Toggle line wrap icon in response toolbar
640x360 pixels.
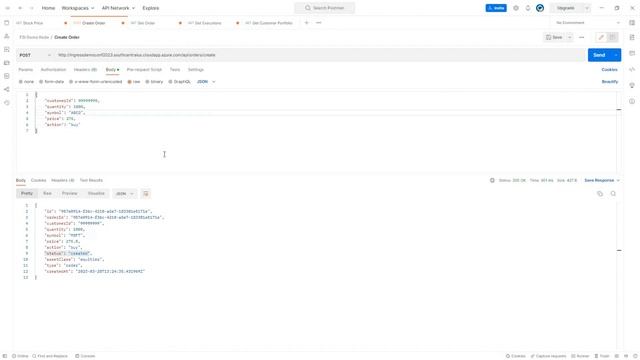(146, 193)
